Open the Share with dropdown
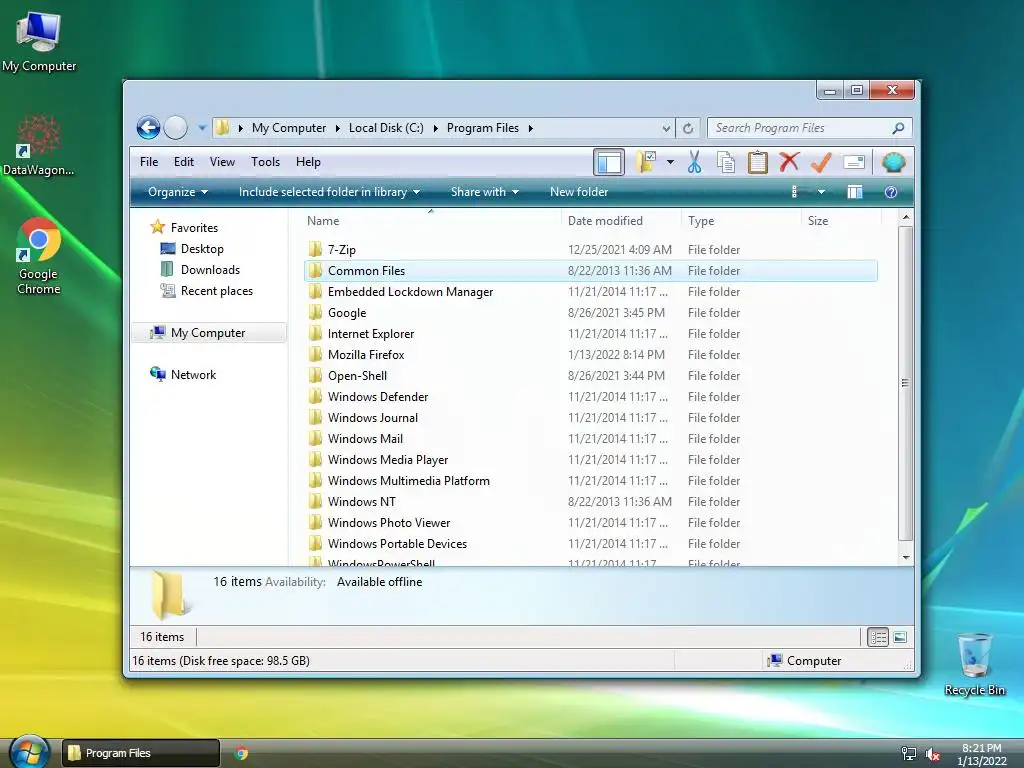This screenshot has width=1024, height=768. pos(485,192)
